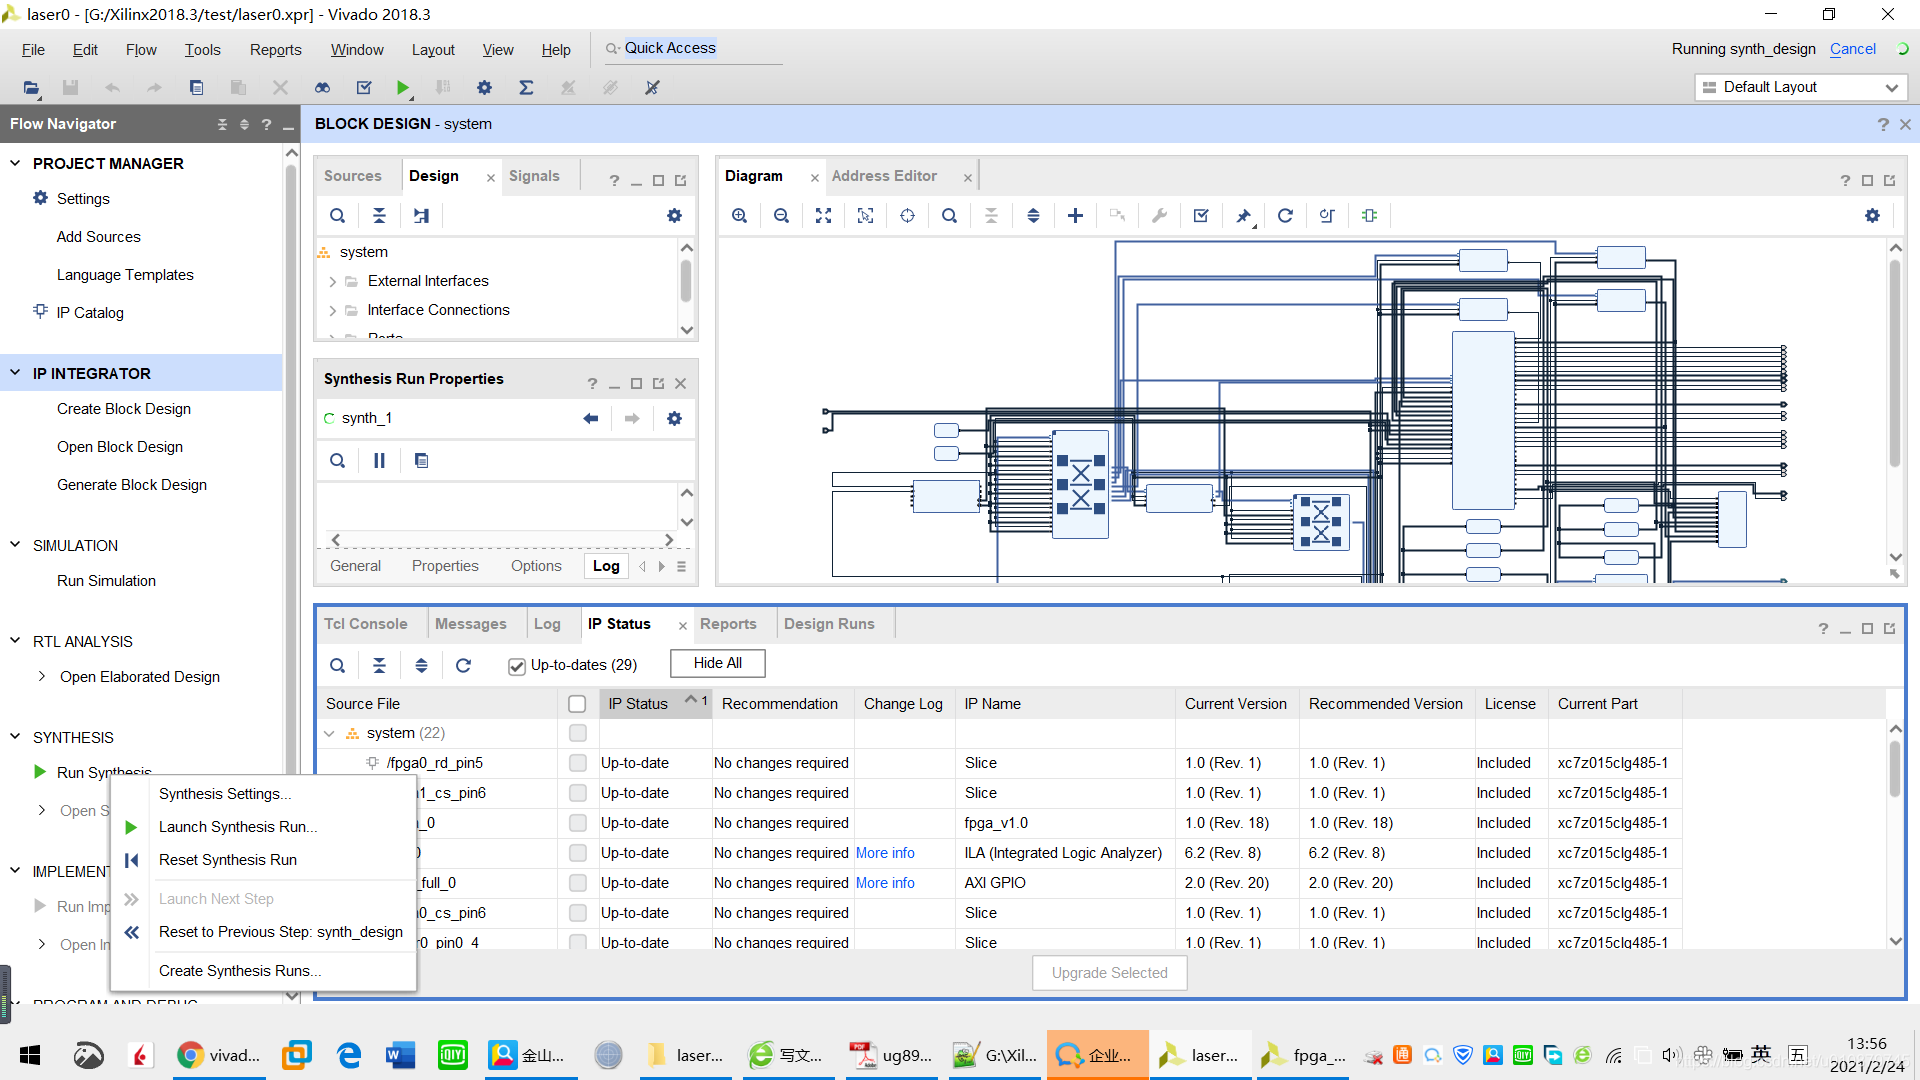1920x1080 pixels.
Task: Click Zoom In icon in Diagram toolbar
Action: (x=739, y=216)
